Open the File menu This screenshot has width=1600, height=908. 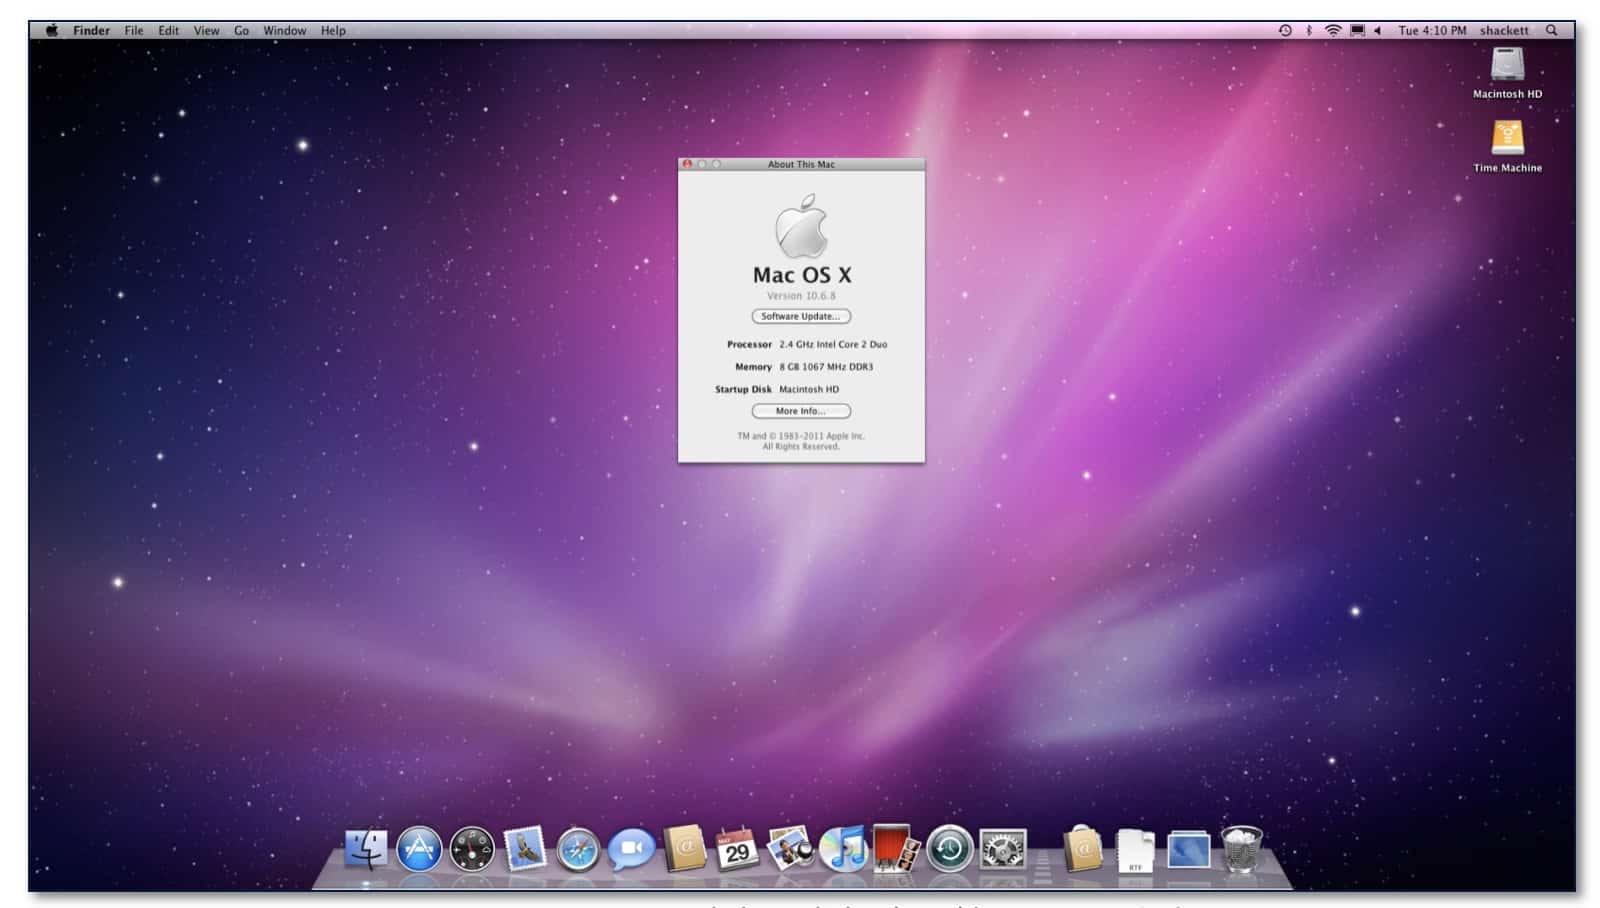click(x=134, y=30)
